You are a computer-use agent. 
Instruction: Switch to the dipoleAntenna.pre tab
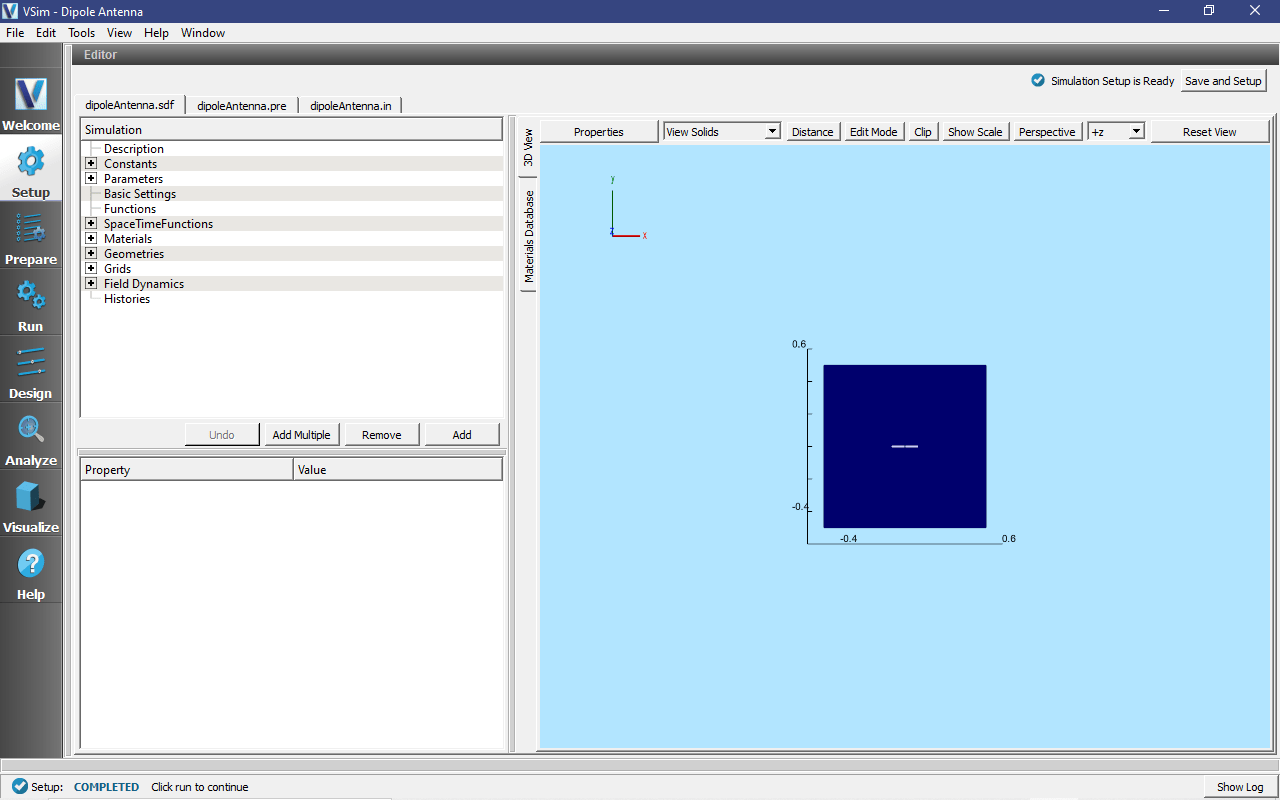[242, 104]
